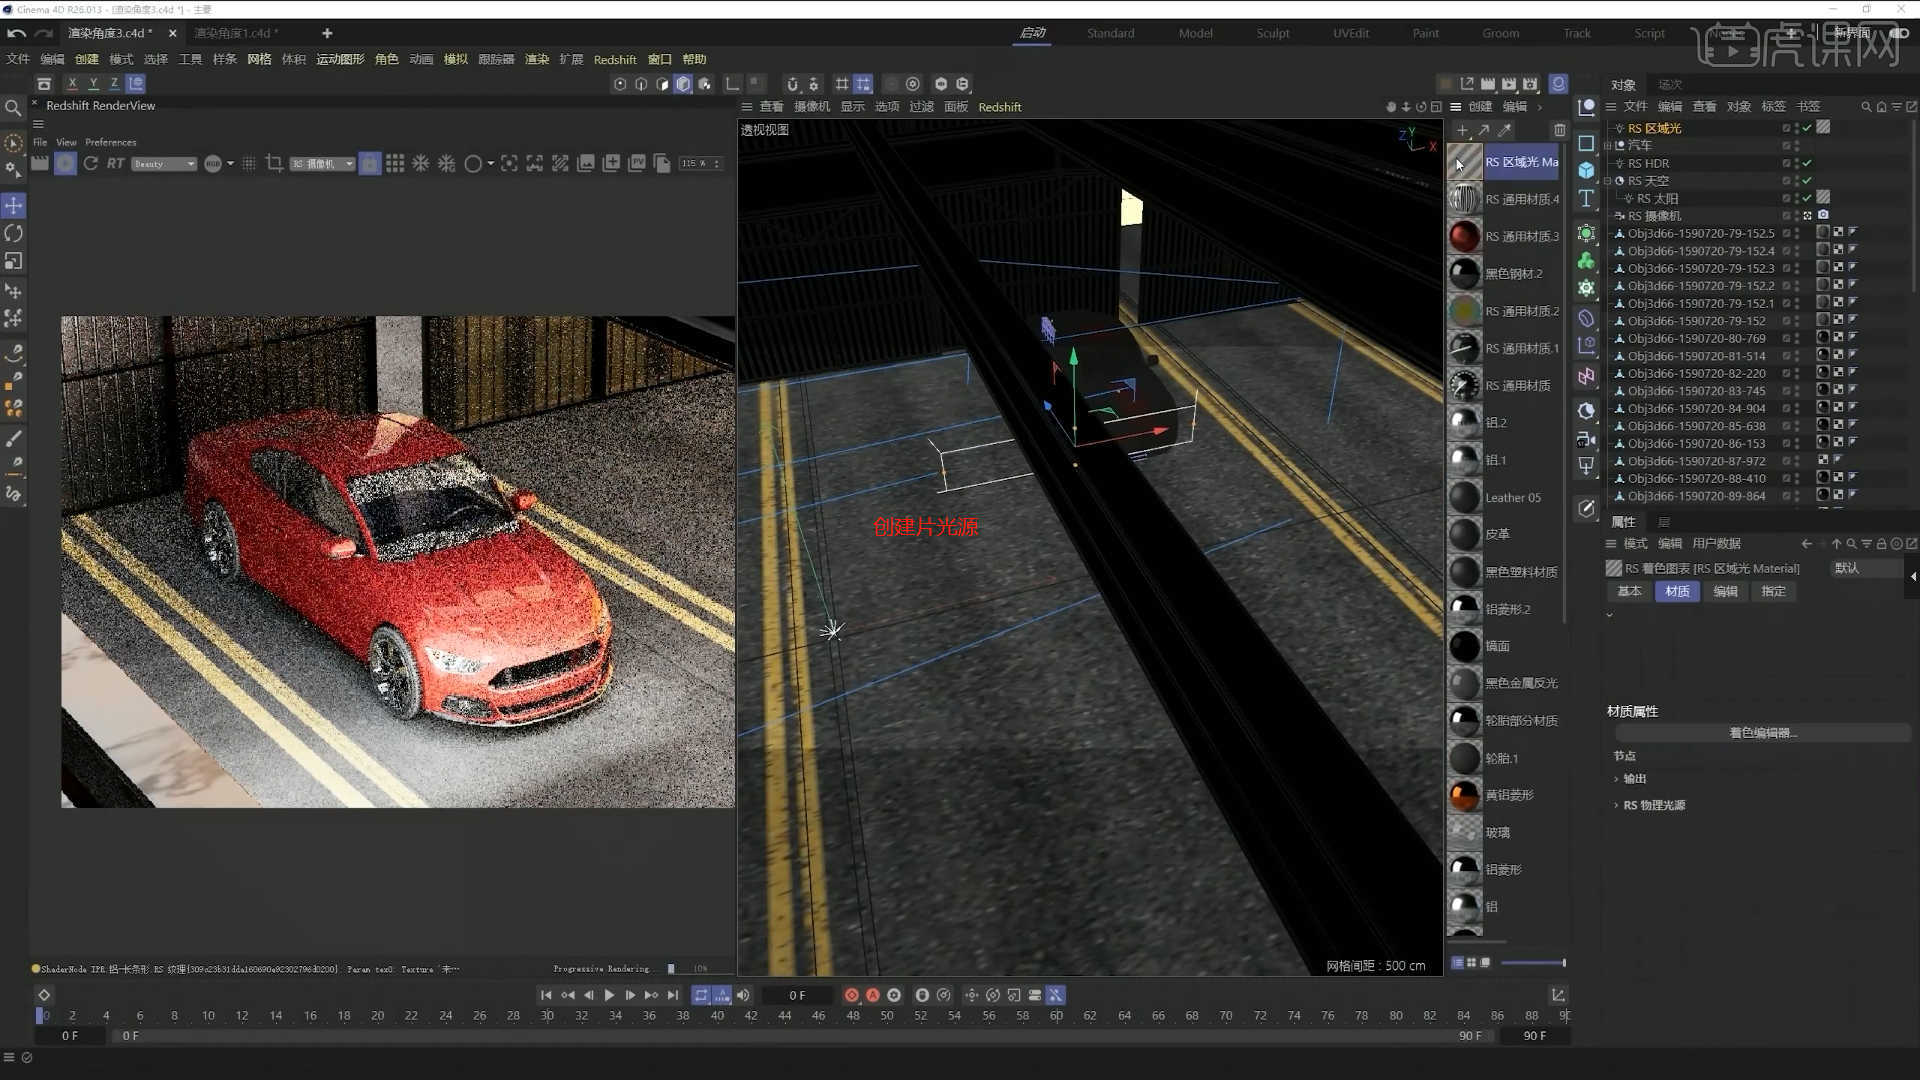Start IPR rendering with the highlighted RenderView icon

tap(65, 163)
